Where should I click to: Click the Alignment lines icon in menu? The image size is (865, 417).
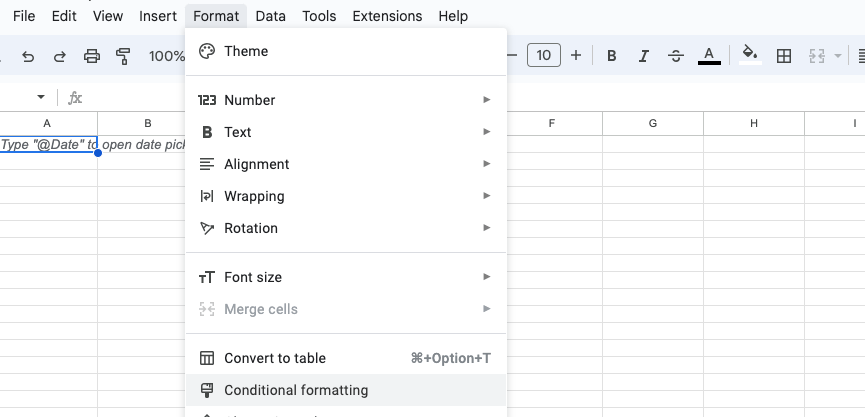coord(207,164)
